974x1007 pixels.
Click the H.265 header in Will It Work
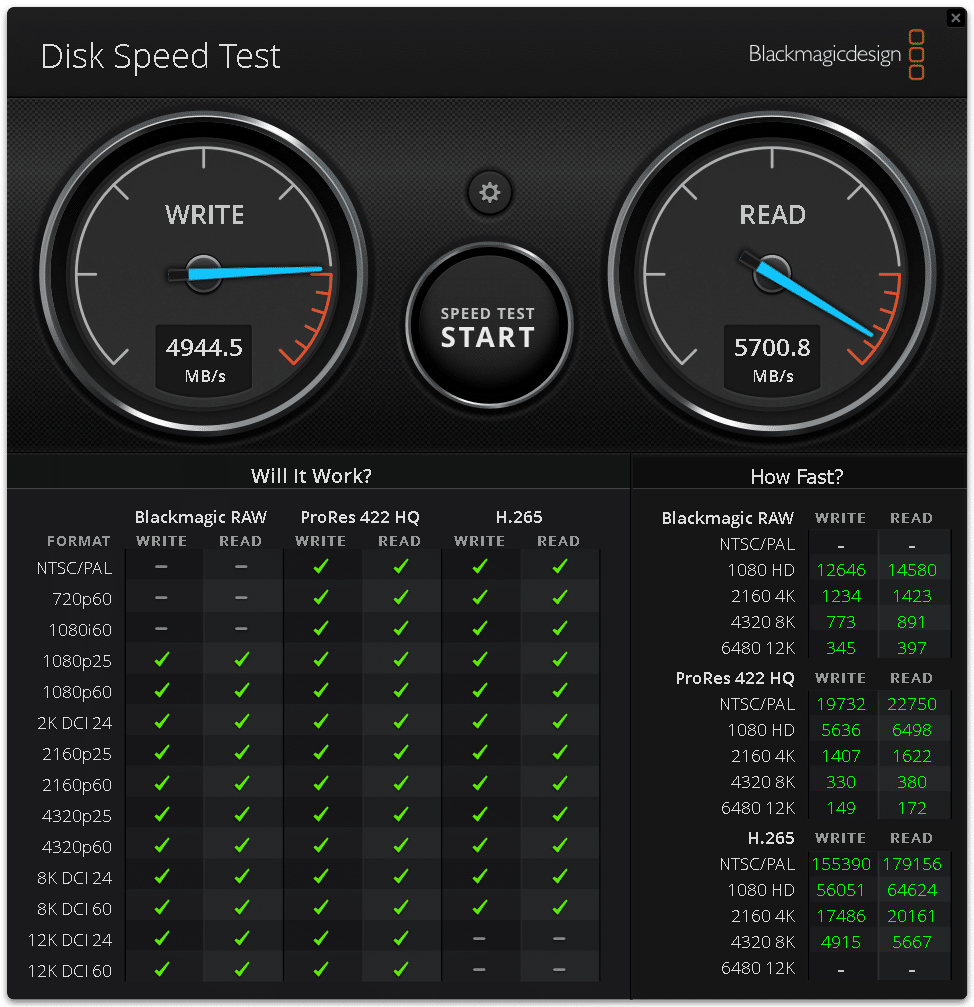(x=519, y=517)
